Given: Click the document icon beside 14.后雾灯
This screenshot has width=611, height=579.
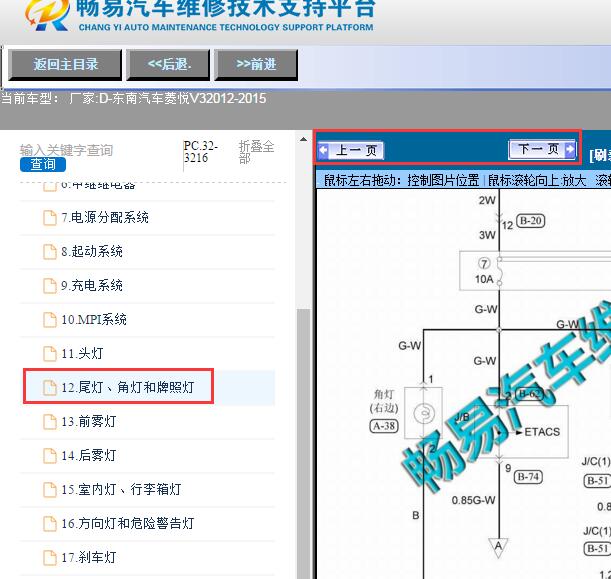Looking at the screenshot, I should point(49,455).
